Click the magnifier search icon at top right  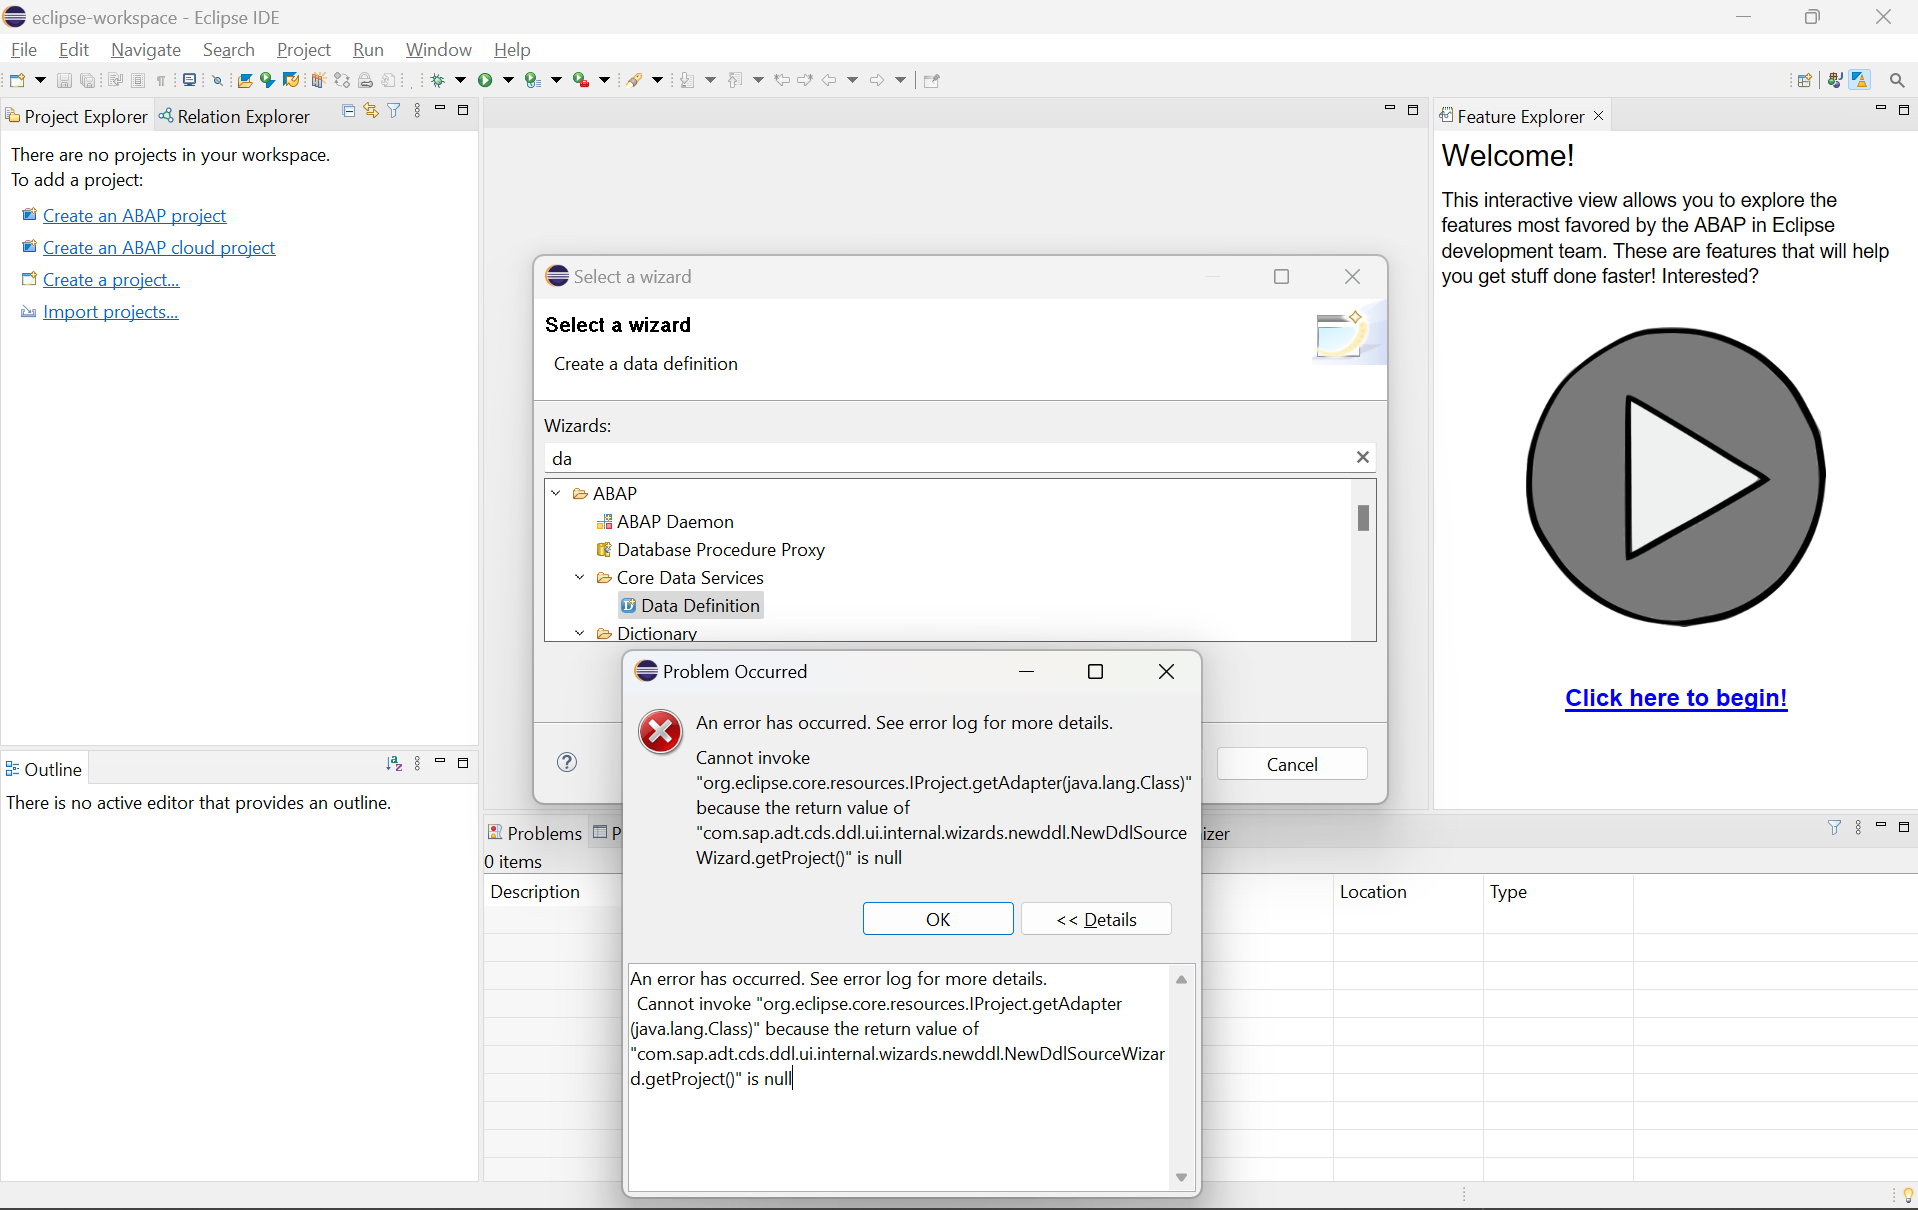[1897, 80]
